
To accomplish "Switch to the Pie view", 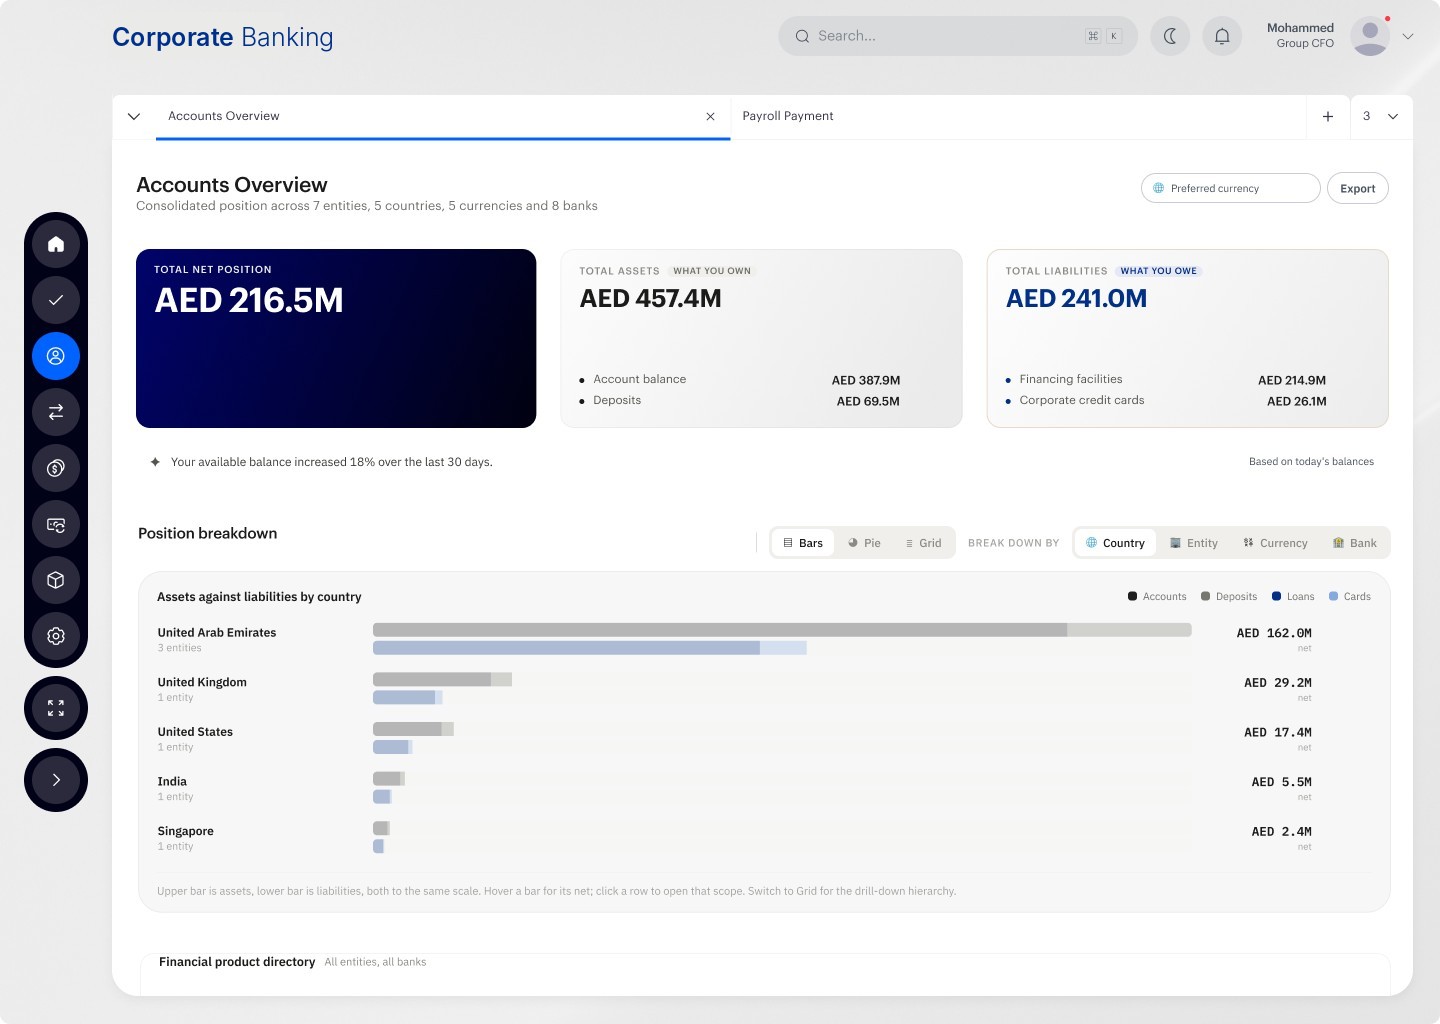I will point(864,543).
